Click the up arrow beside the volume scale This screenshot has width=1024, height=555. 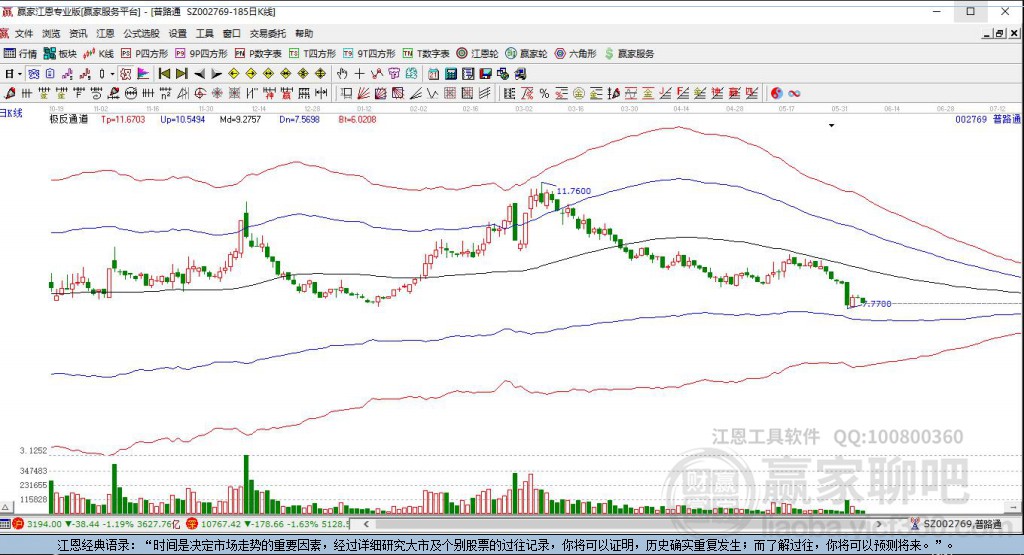coord(5,507)
